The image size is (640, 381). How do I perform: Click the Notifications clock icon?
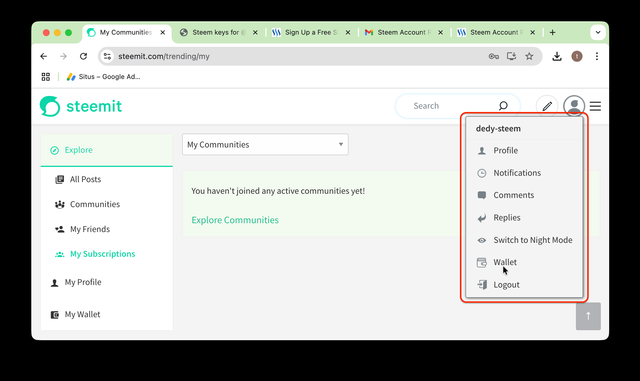(x=482, y=173)
